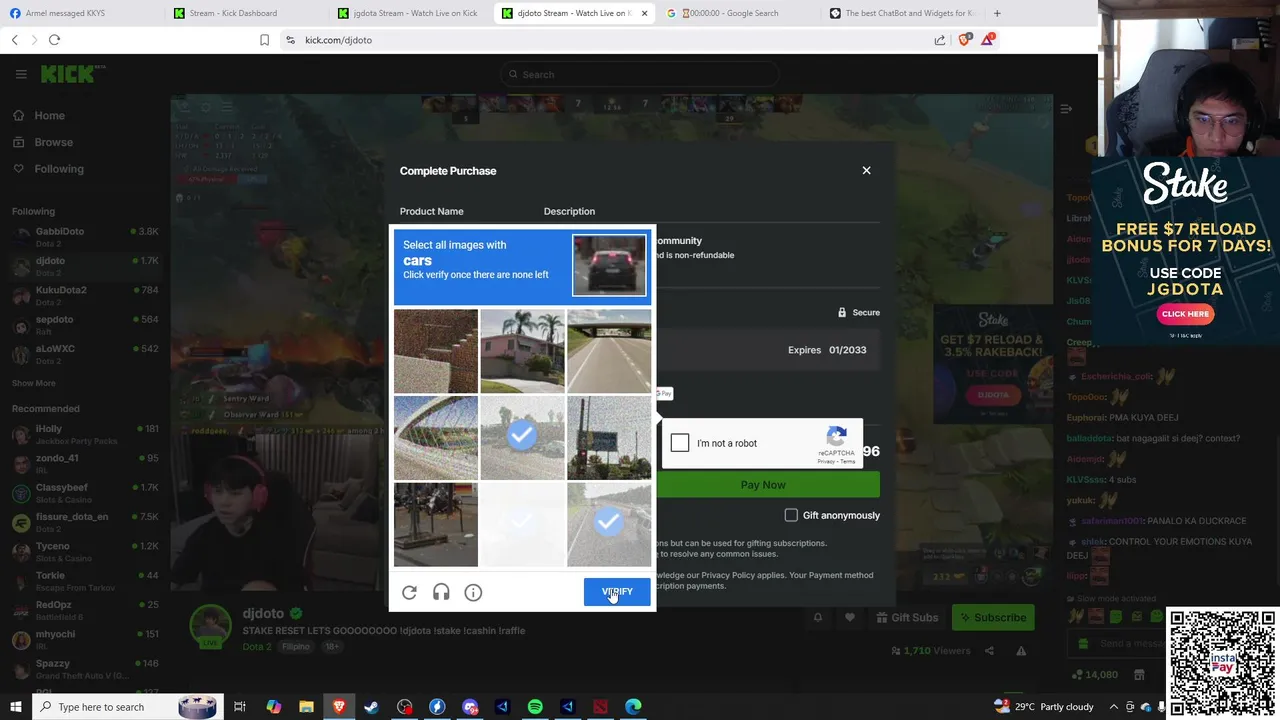1280x720 pixels.
Task: Reload the current page
Action: (54, 40)
